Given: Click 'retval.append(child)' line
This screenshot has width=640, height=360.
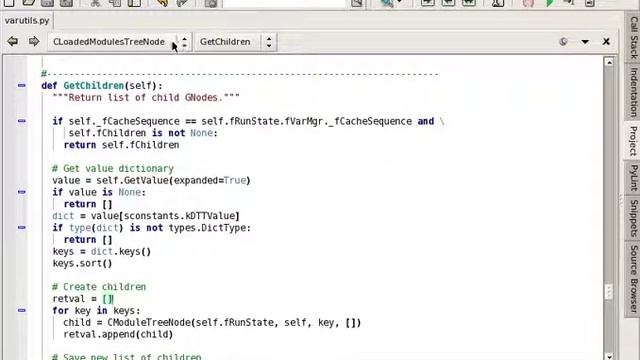Looking at the screenshot, I should click(x=118, y=334).
